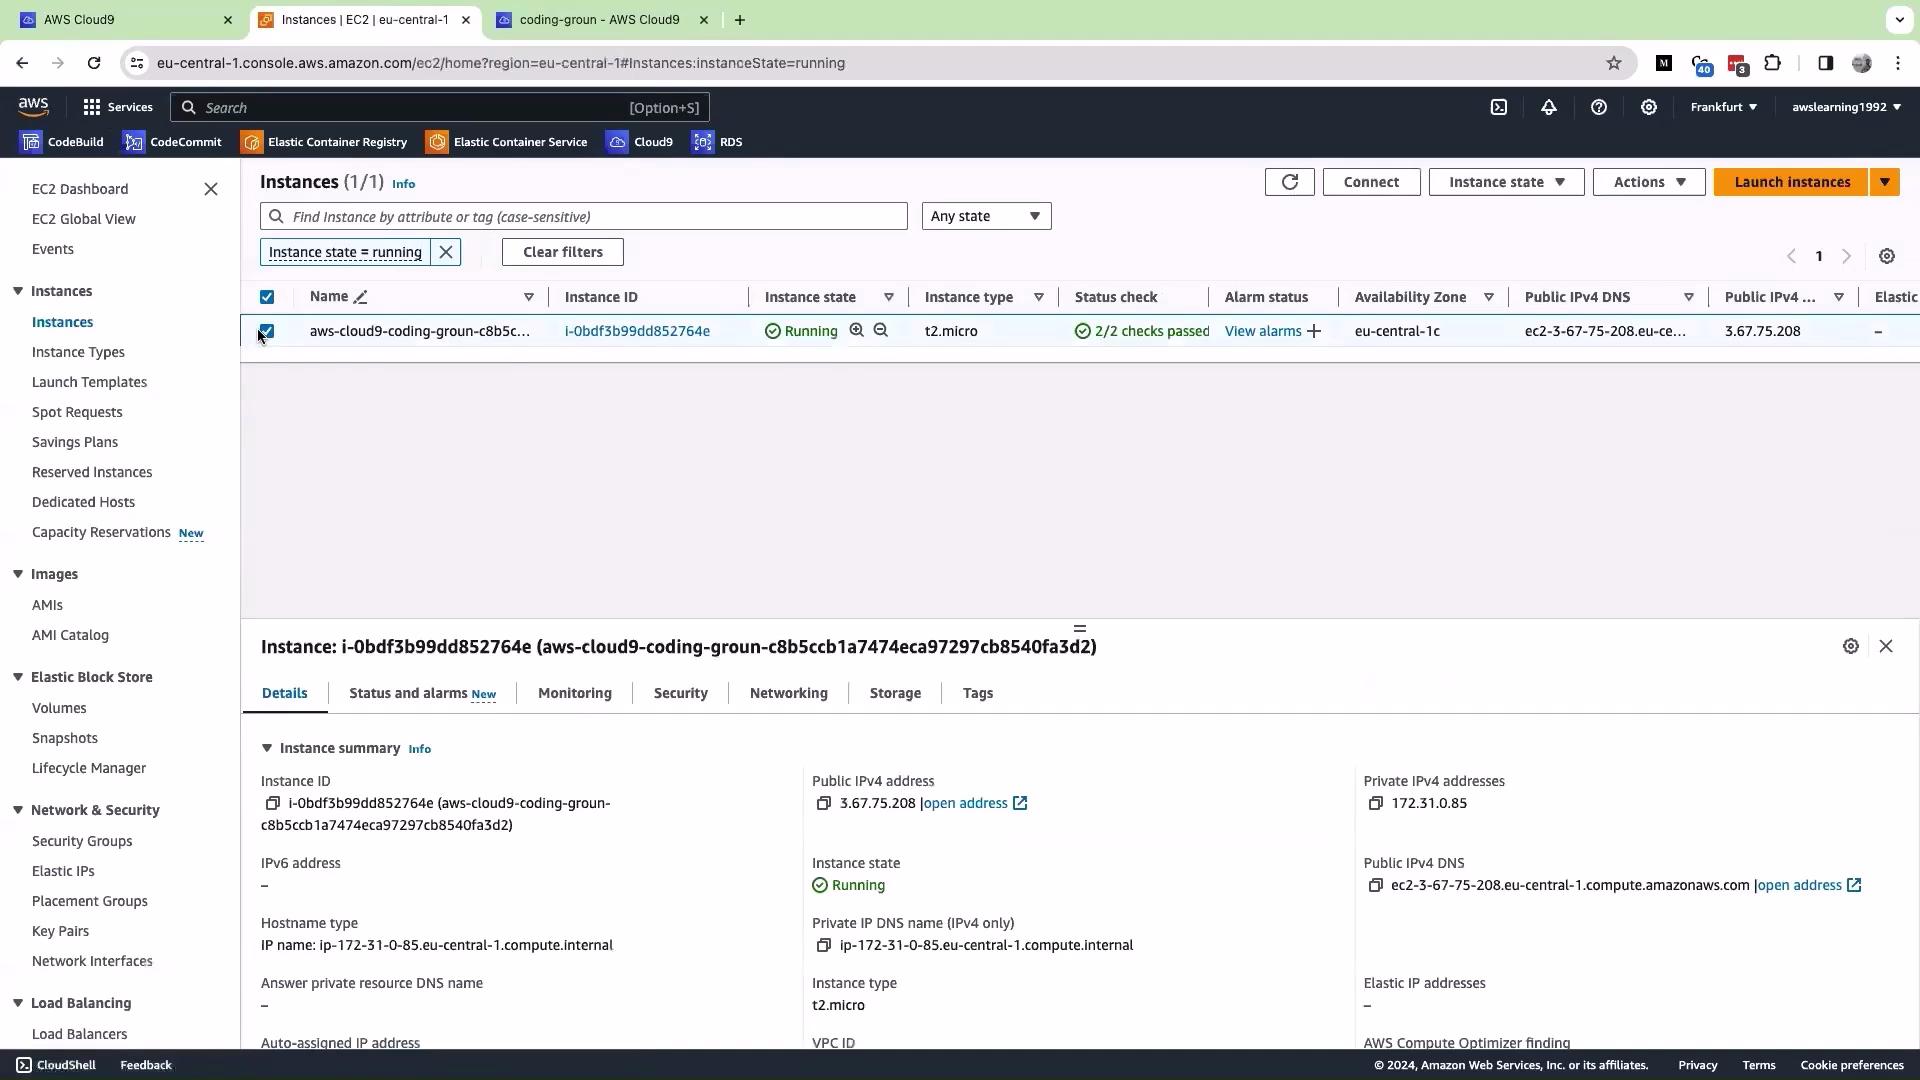Refresh the instances list
The height and width of the screenshot is (1080, 1920).
click(1290, 182)
